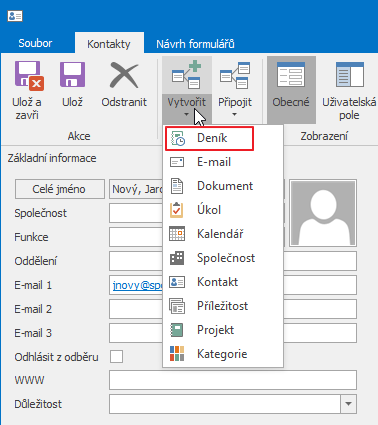Expand the Připojit dropdown arrow
378x425 pixels.
[234, 114]
